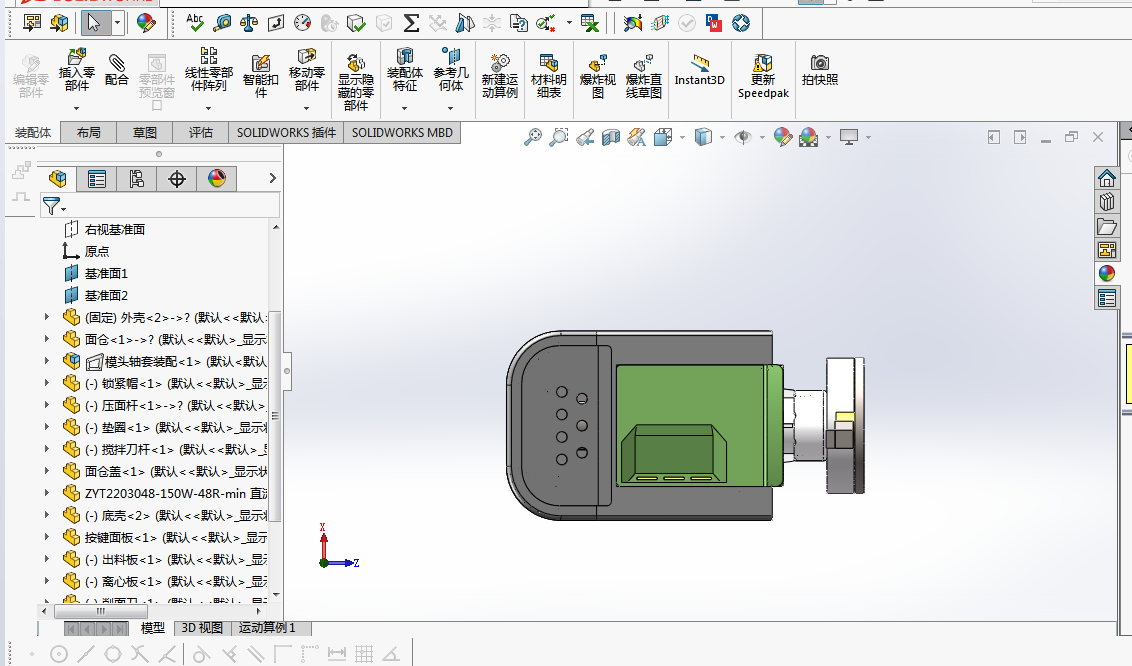Click the Edit Appearance color ball icon
1132x666 pixels.
[x=783, y=136]
